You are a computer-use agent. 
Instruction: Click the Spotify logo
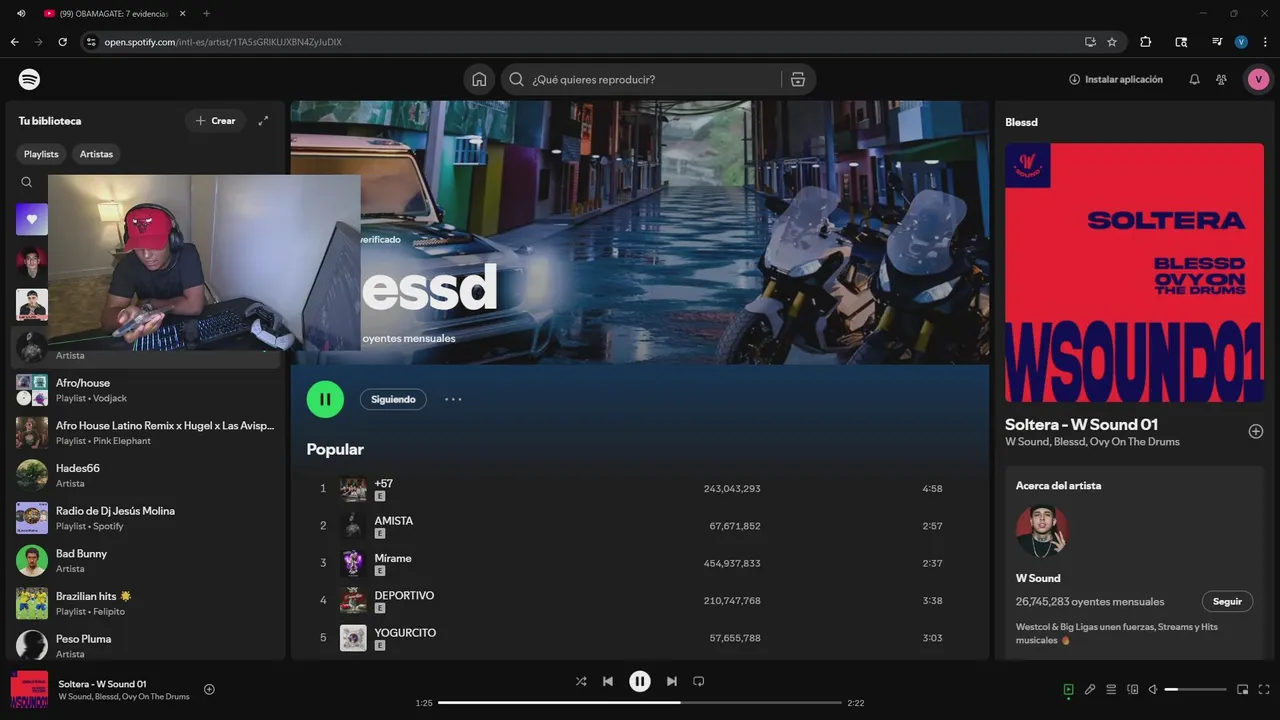pos(29,79)
